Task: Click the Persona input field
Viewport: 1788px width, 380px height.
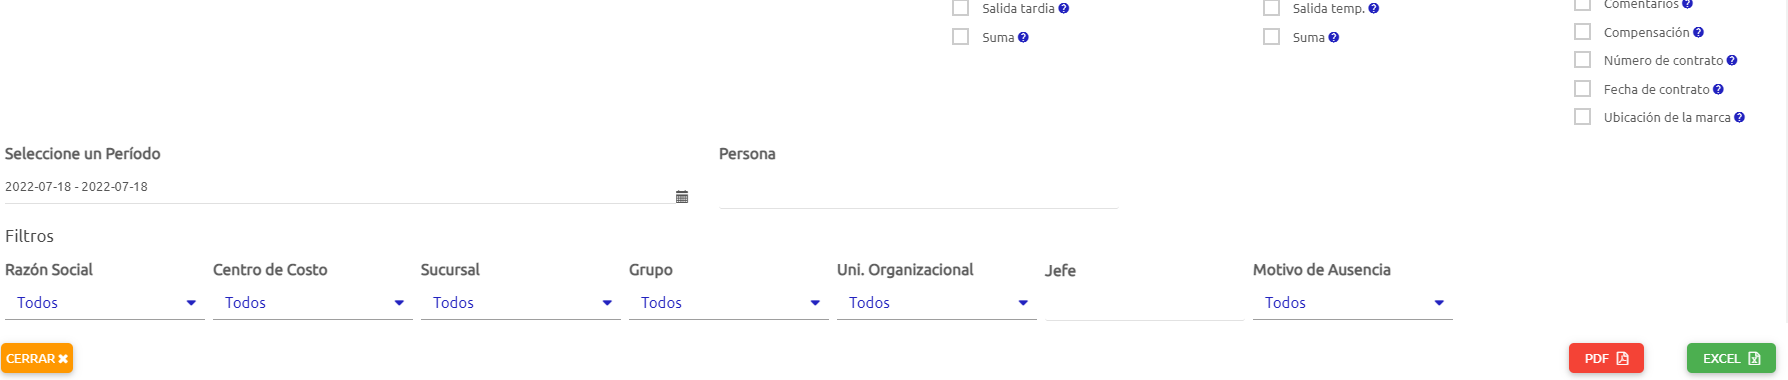Action: point(918,192)
